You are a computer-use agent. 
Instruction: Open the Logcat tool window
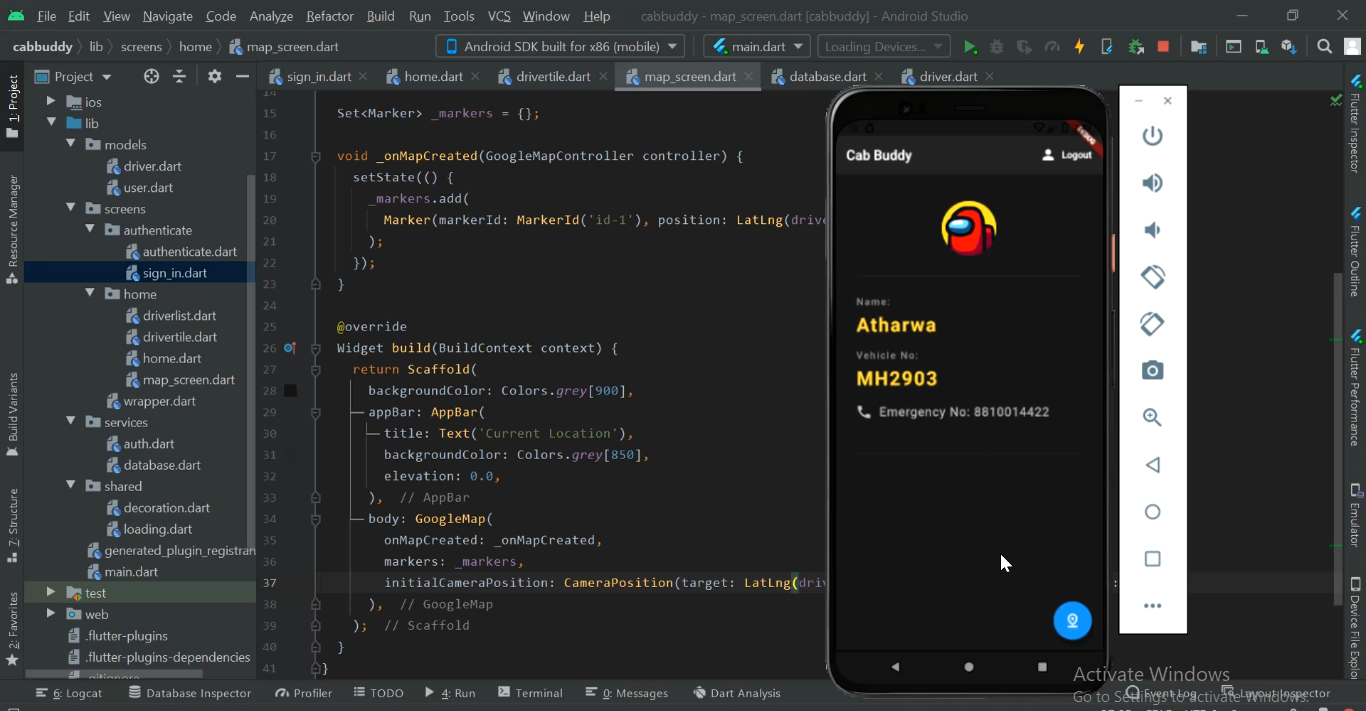pyautogui.click(x=69, y=693)
